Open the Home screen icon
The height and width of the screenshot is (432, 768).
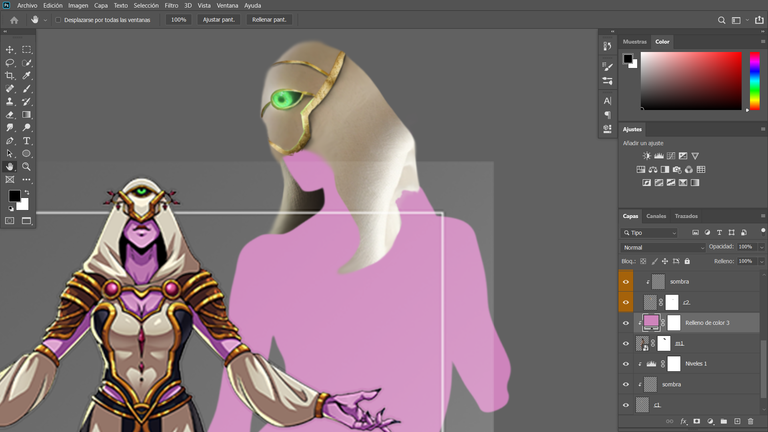14,20
